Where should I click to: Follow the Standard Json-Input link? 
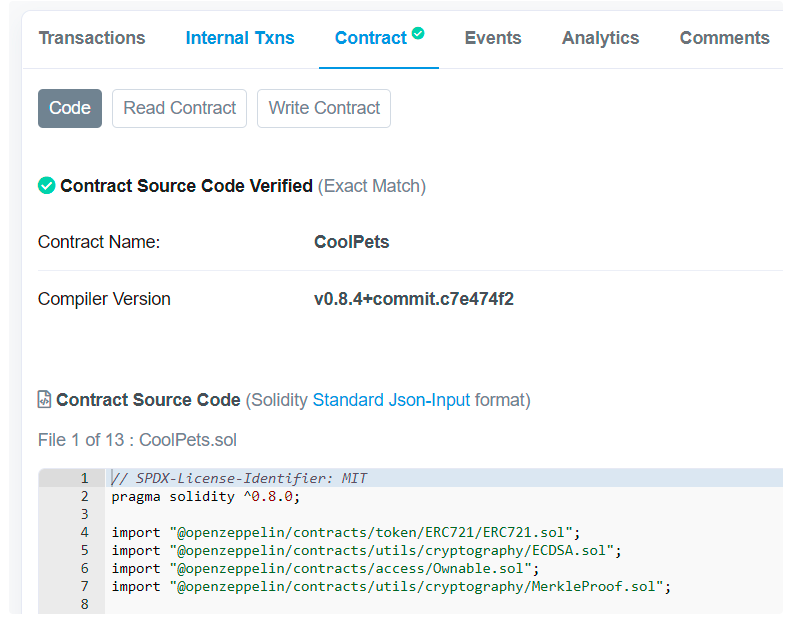coord(391,400)
